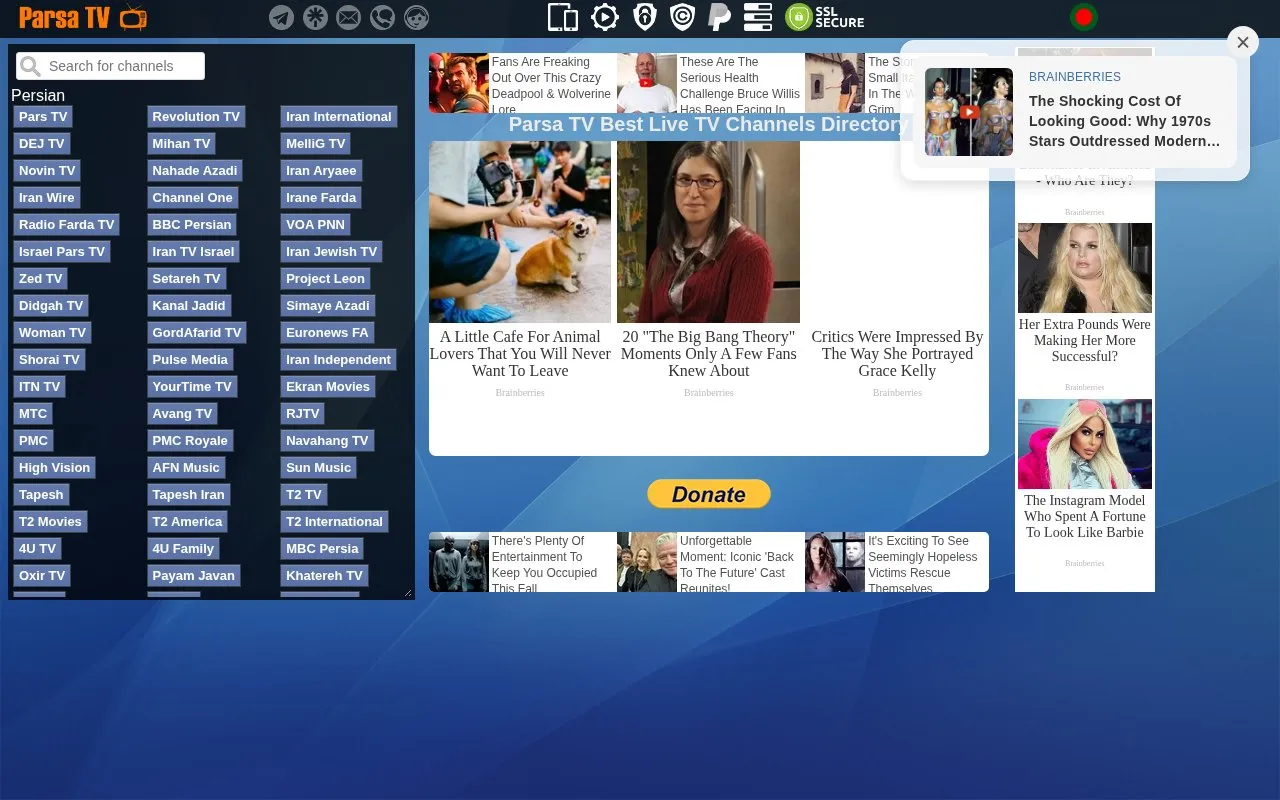Click the asterisk-shaped icon in the header
1280x800 pixels.
315,18
